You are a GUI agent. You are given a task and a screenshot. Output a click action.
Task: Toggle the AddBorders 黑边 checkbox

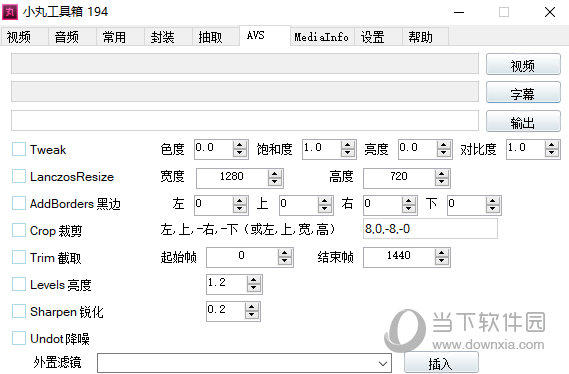click(19, 203)
